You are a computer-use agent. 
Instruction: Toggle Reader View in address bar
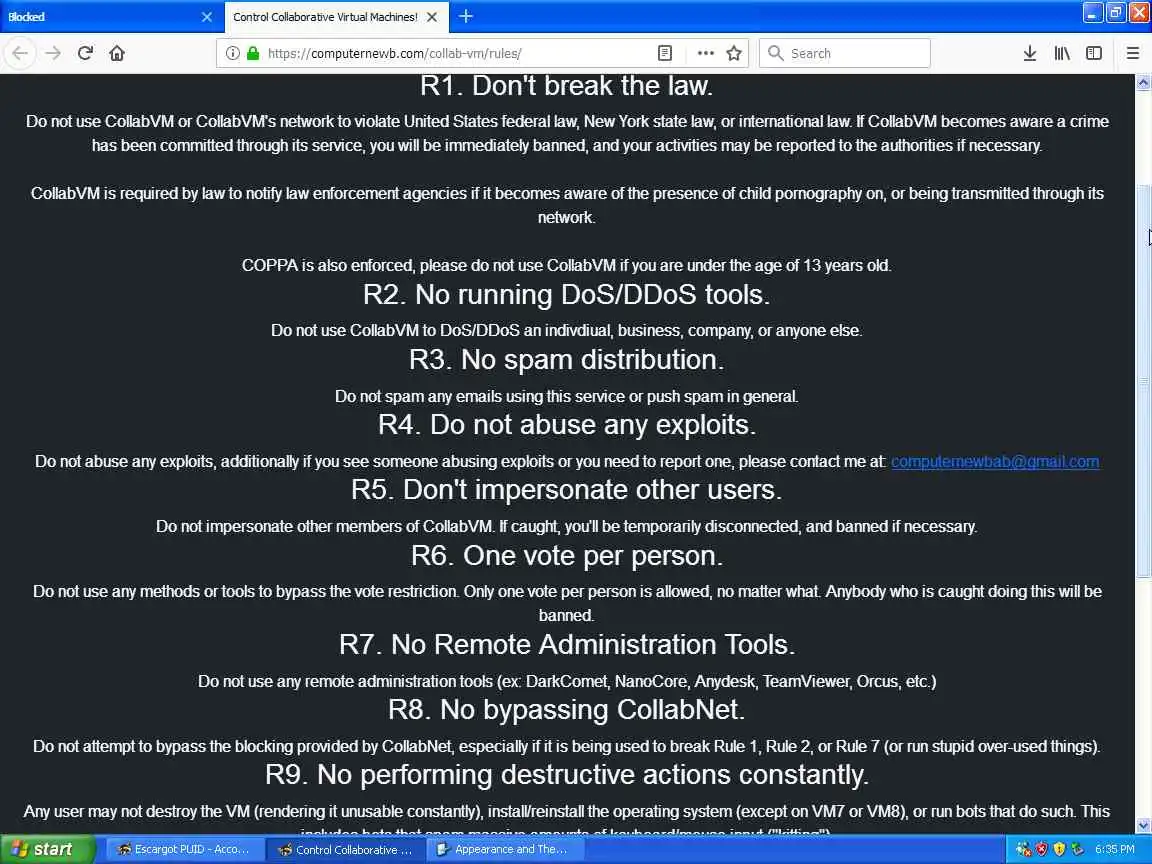665,53
